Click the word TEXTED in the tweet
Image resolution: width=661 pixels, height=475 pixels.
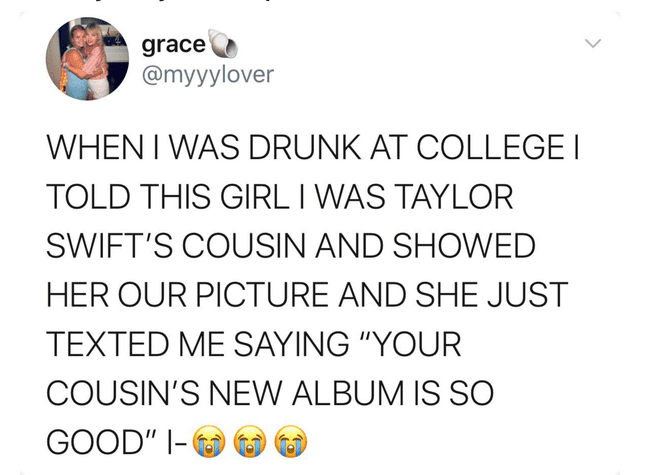pos(107,344)
